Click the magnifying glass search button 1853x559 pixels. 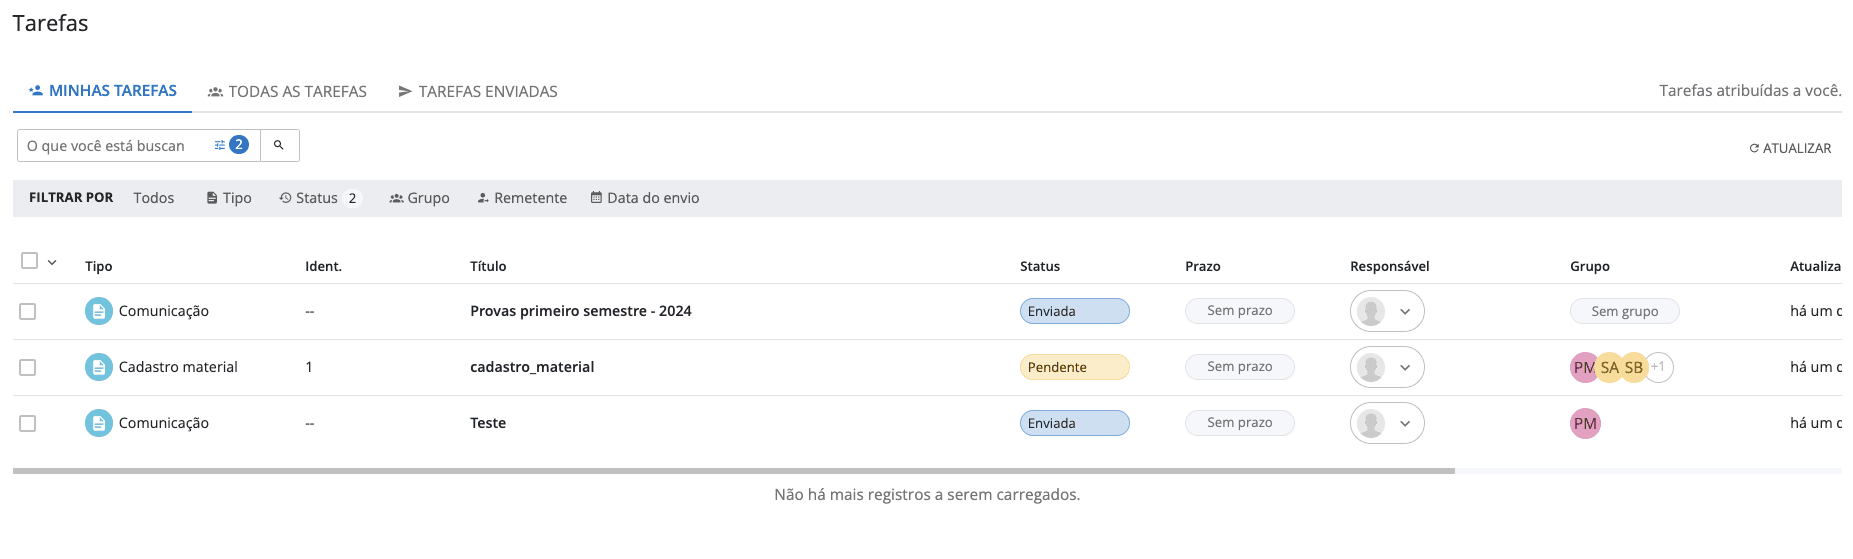(x=279, y=146)
